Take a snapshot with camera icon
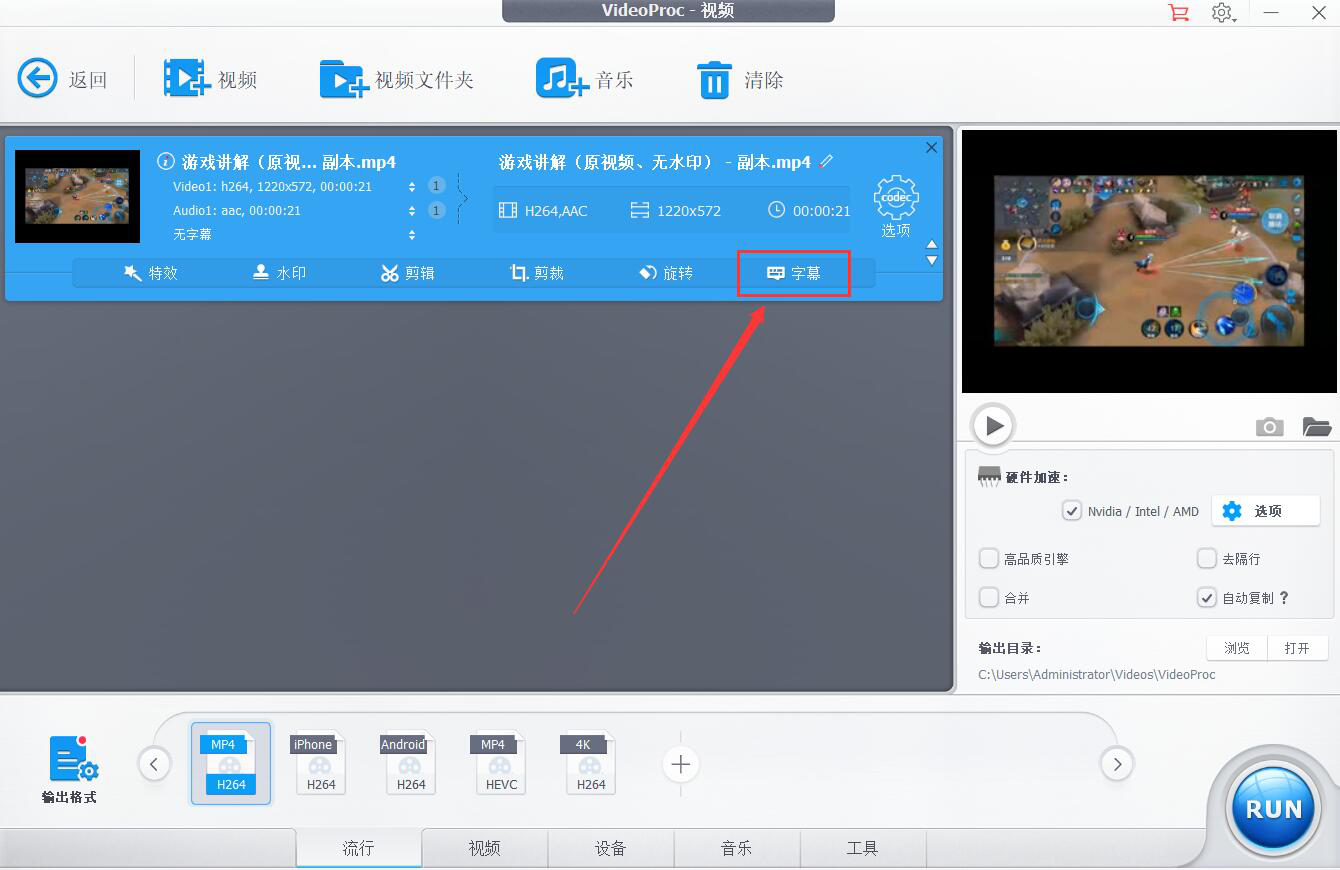The height and width of the screenshot is (870, 1340). pyautogui.click(x=1269, y=427)
